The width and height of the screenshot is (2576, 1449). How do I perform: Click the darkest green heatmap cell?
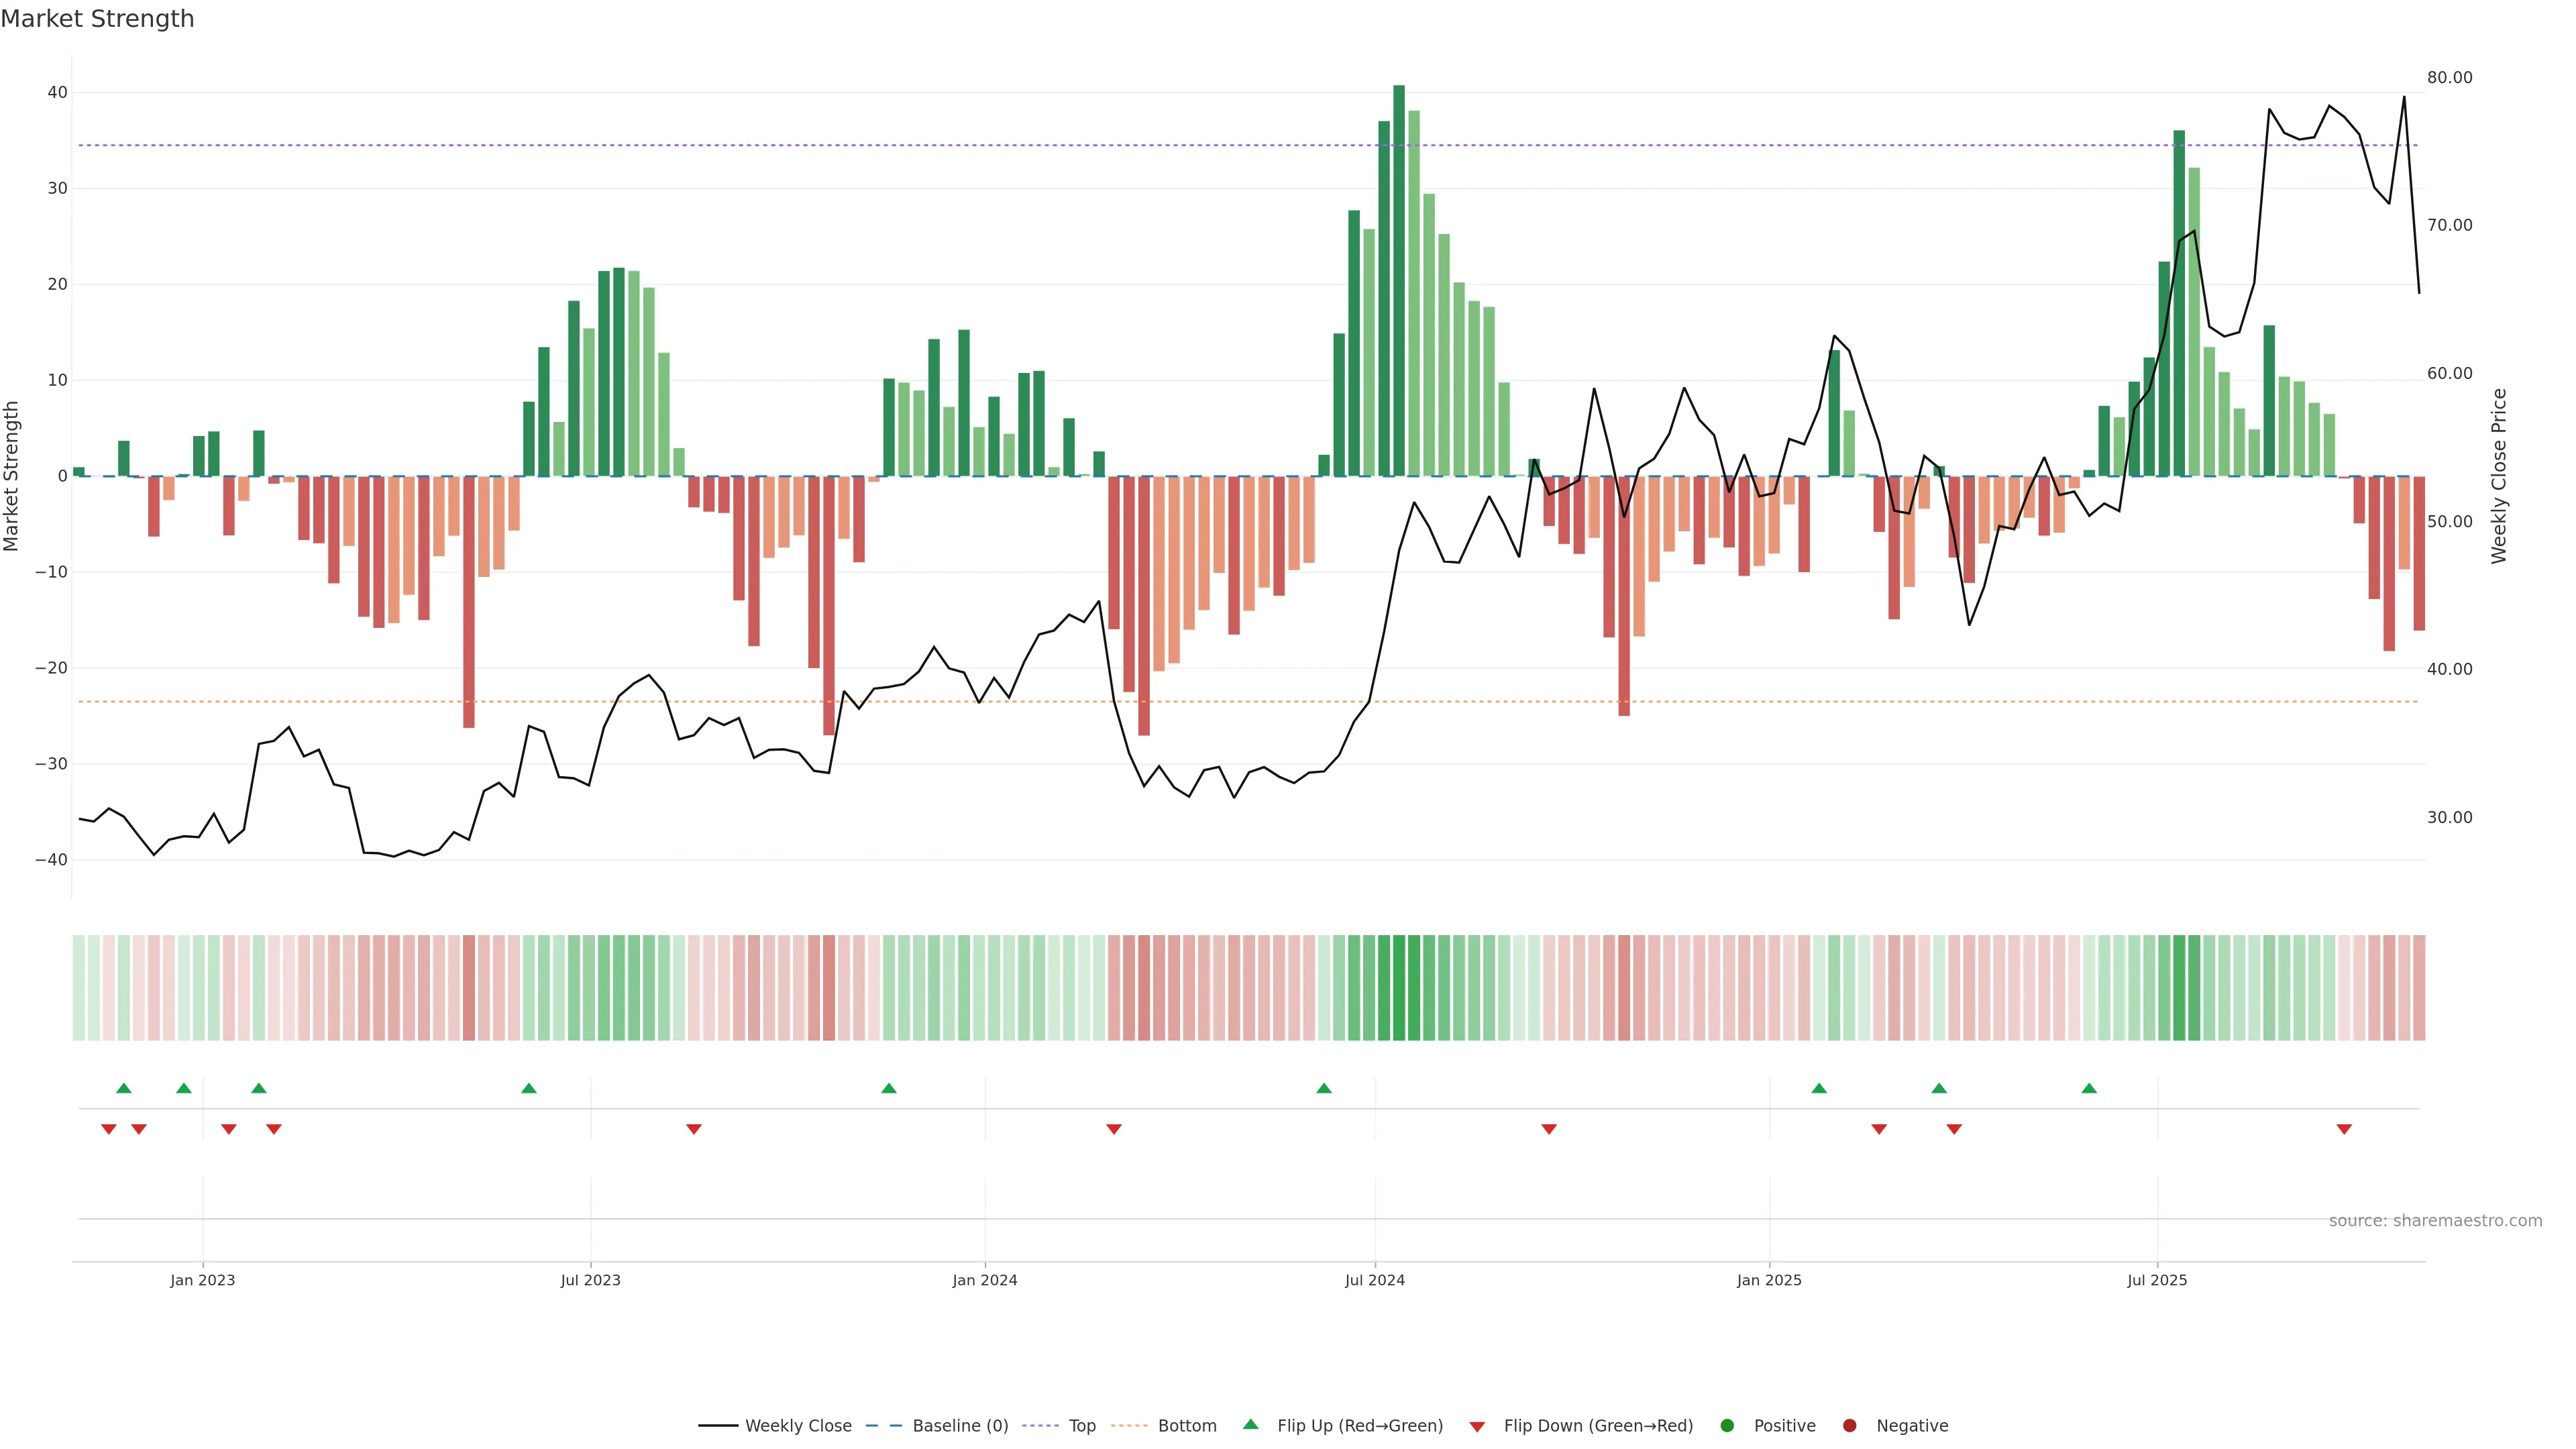click(1399, 988)
